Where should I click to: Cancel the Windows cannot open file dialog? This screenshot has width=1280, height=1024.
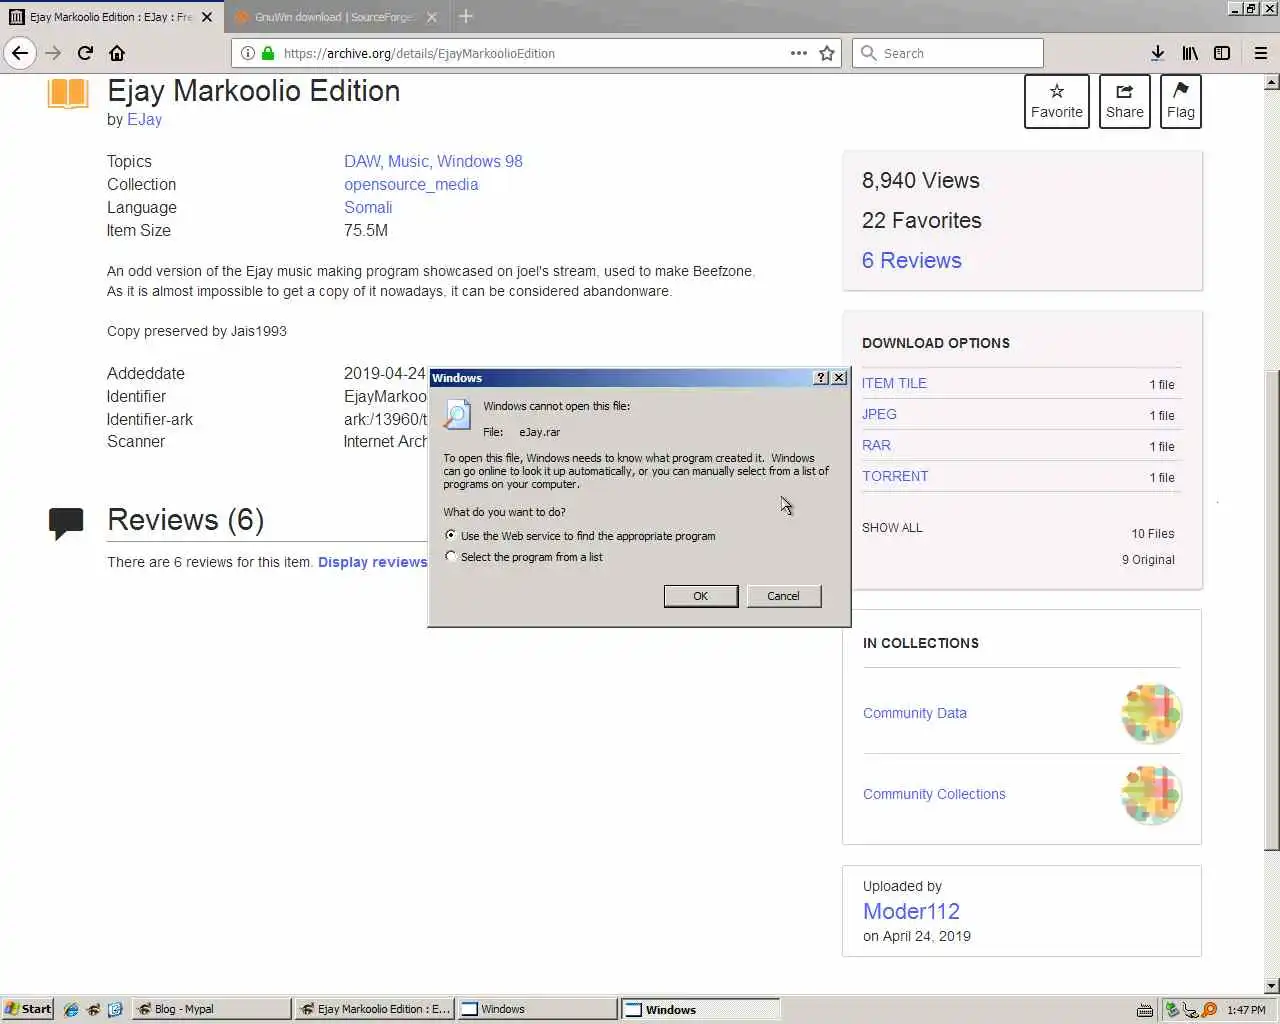[783, 596]
